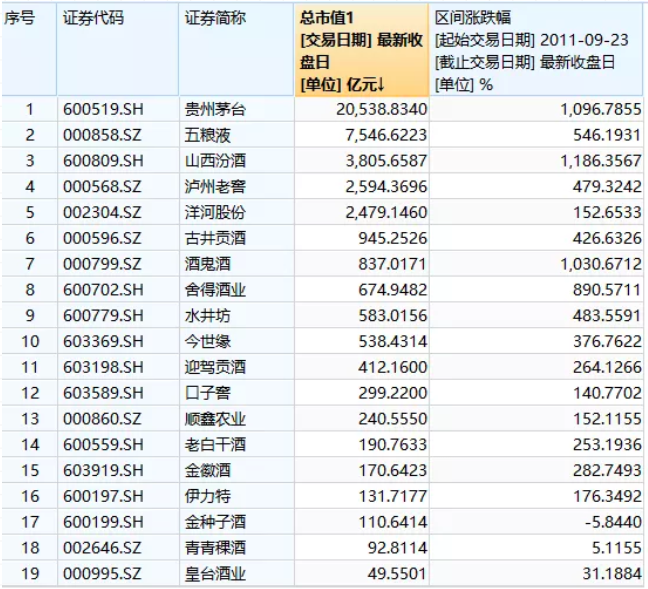Image resolution: width=648 pixels, height=589 pixels.
Task: Select stock code 000858.SZ
Action: [102, 135]
